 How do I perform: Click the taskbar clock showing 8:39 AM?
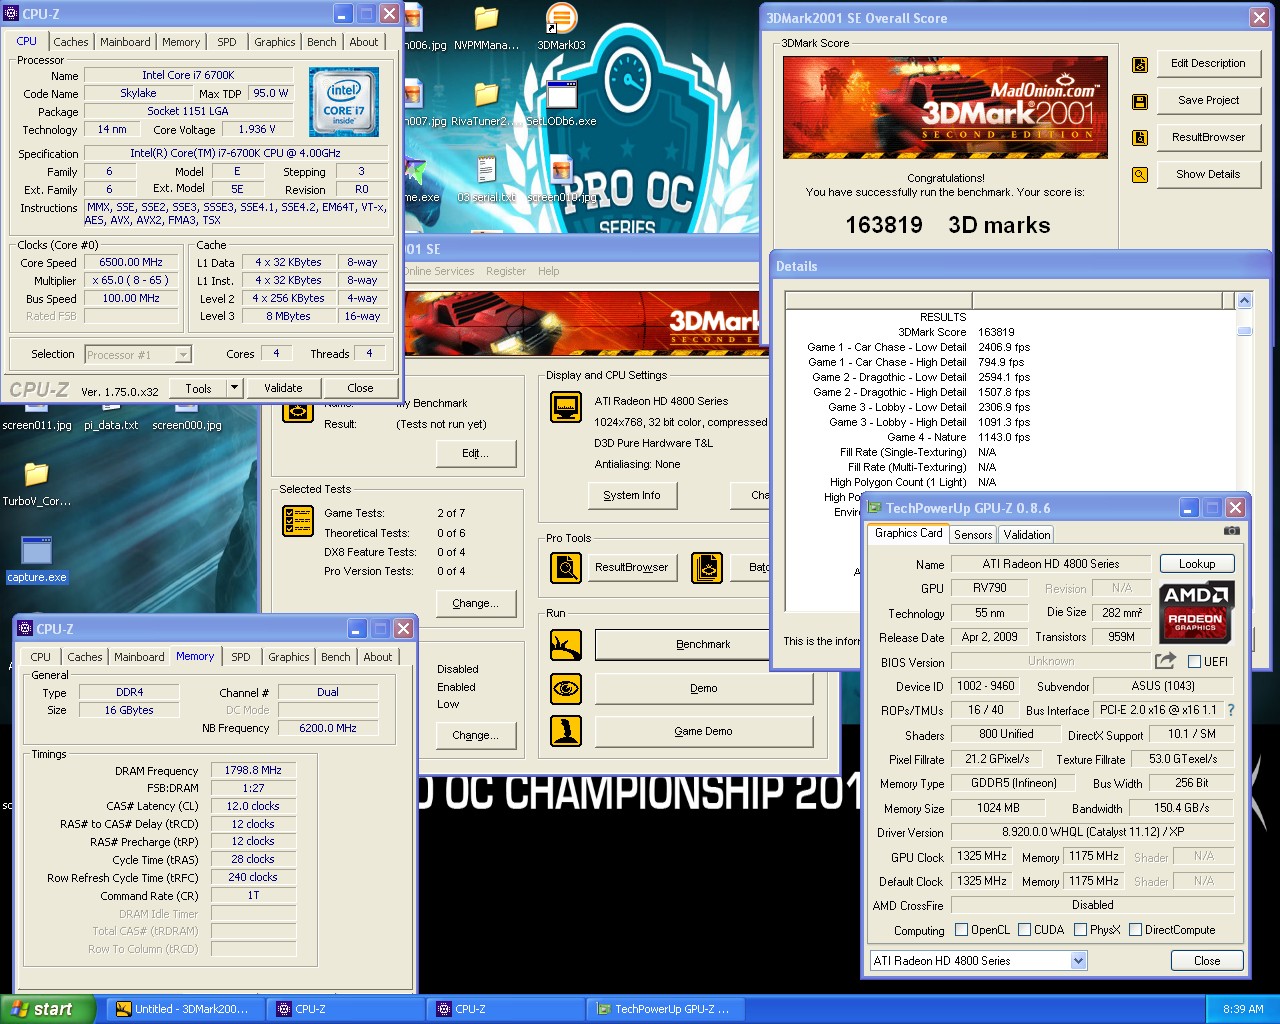click(x=1242, y=1009)
